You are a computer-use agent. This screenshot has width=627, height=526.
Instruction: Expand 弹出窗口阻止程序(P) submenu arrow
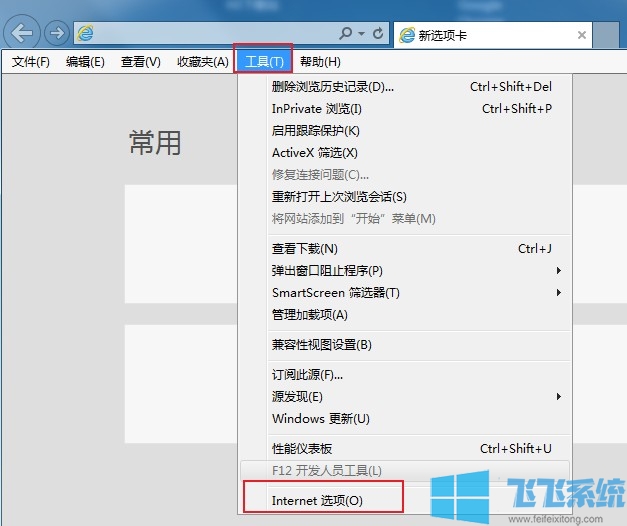pos(559,271)
